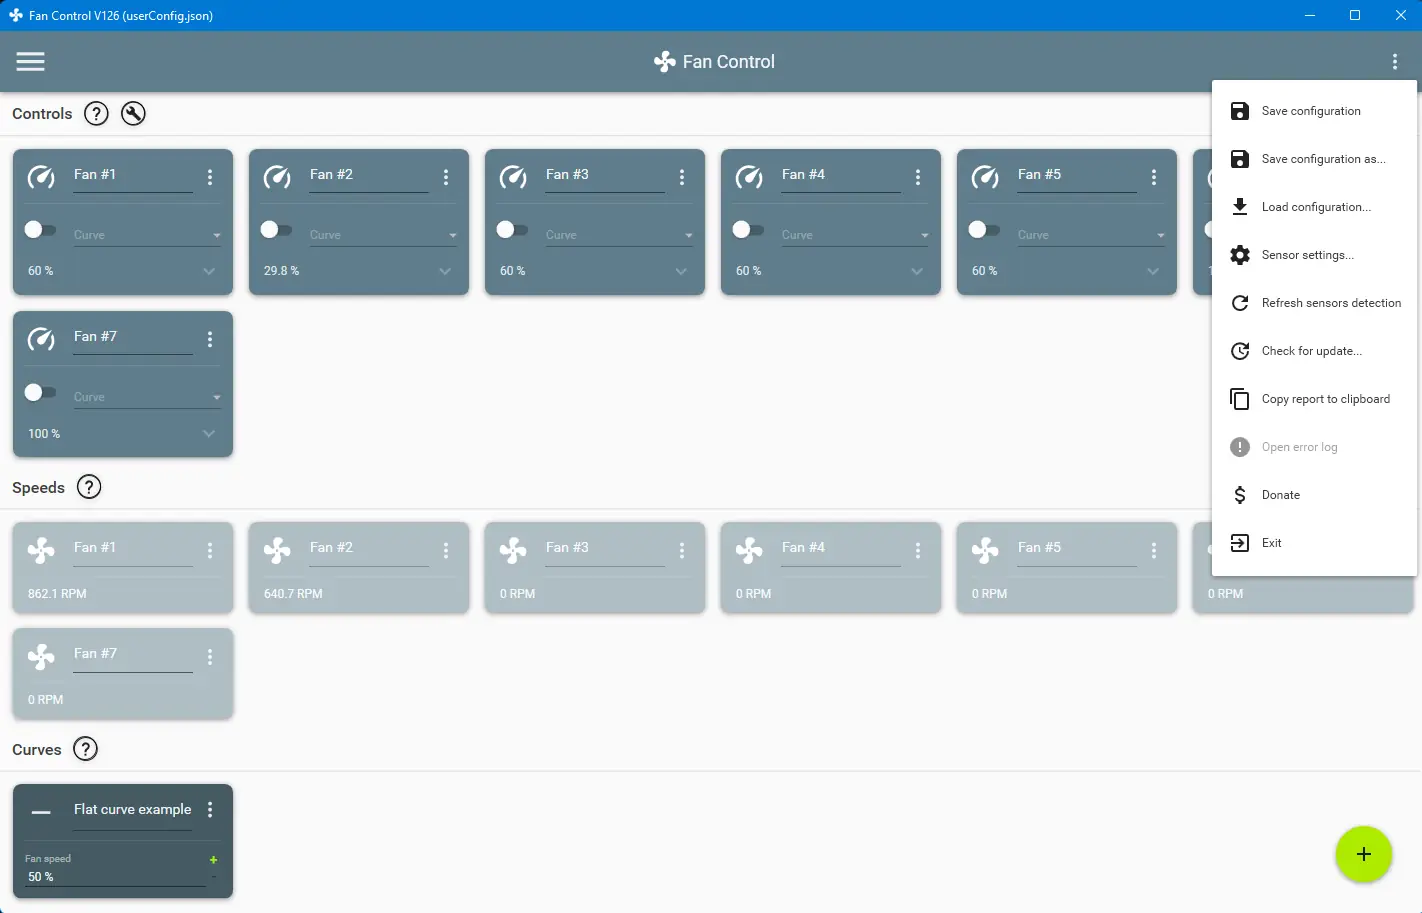Click the fan icon on Fan #2 speed card
1422x913 pixels.
coord(277,550)
